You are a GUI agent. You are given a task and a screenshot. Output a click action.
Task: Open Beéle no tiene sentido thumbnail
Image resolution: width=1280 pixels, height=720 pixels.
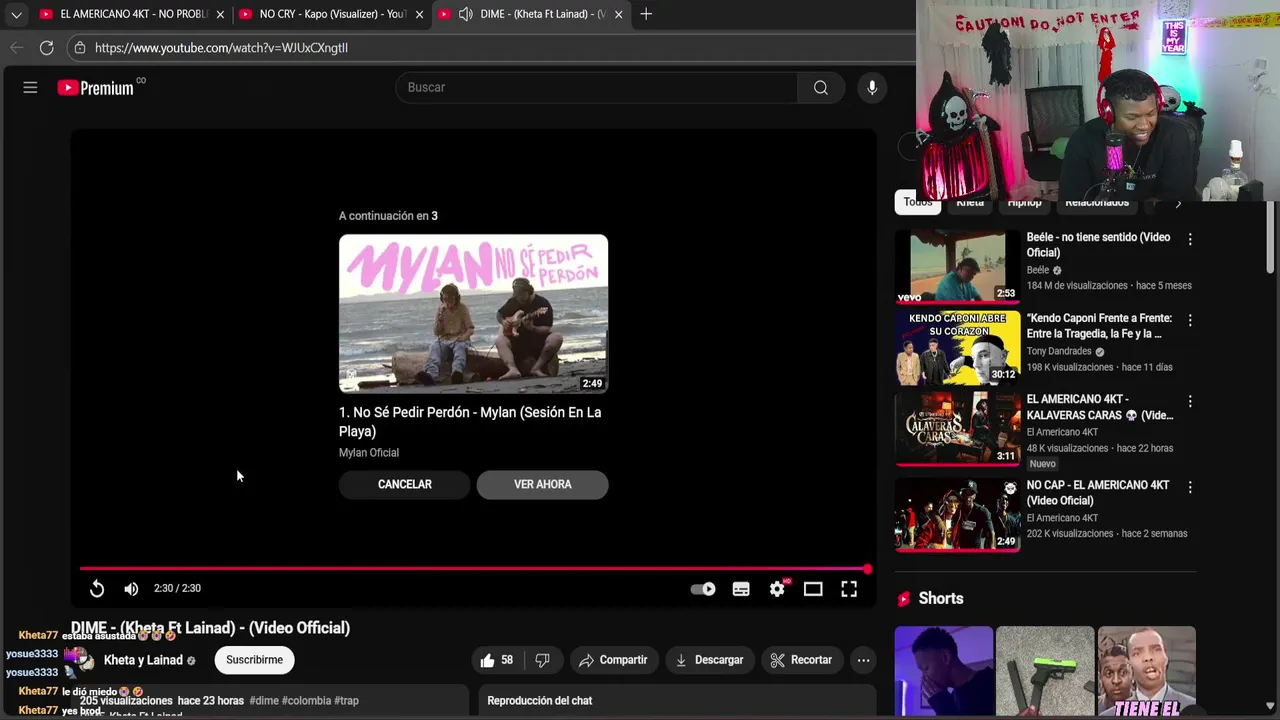957,266
